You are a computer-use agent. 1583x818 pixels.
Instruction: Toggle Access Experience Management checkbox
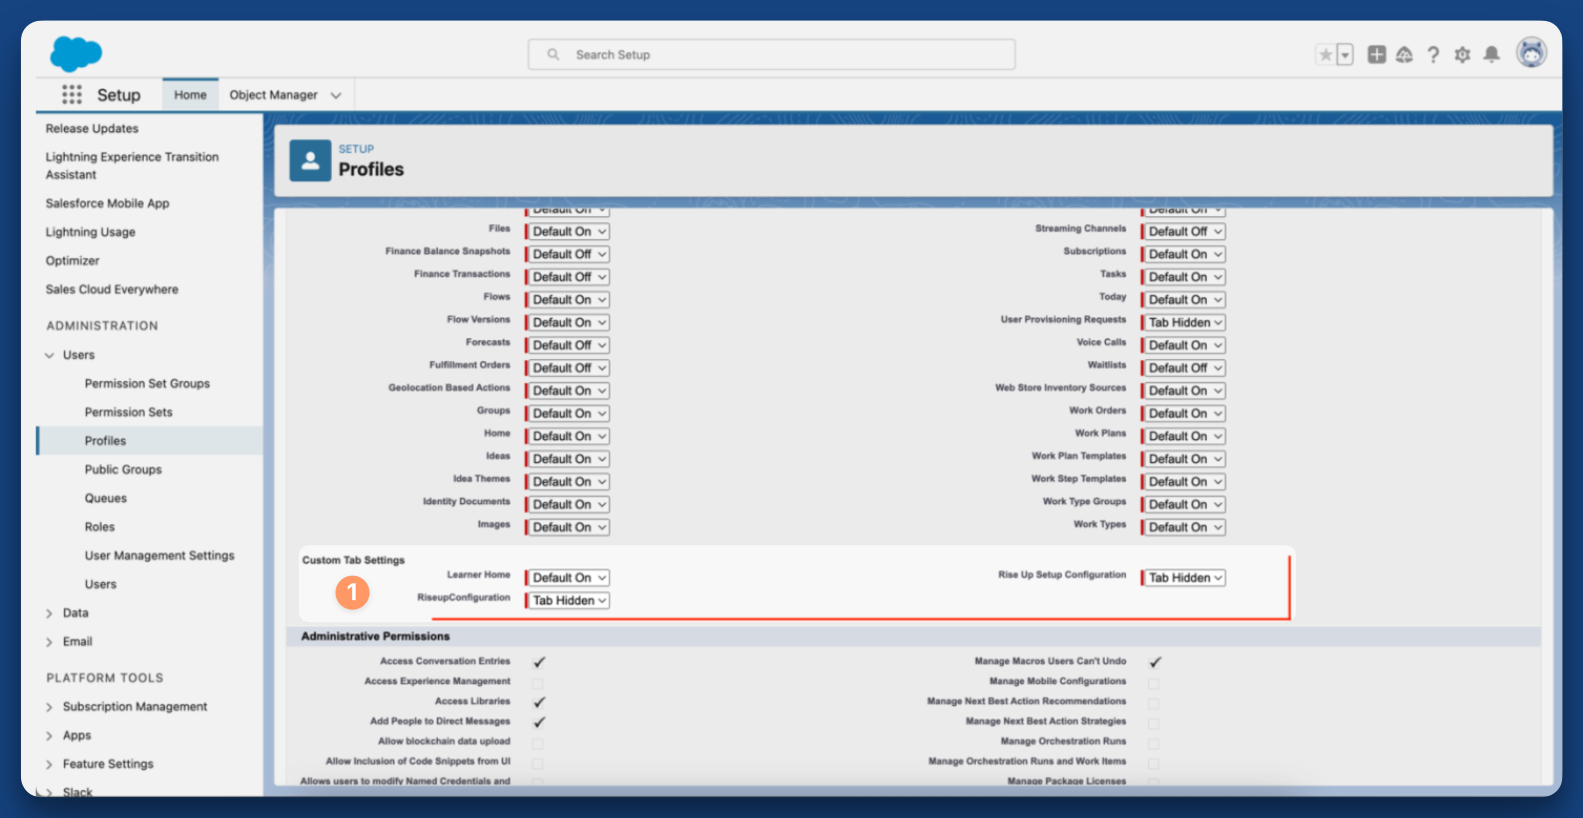pyautogui.click(x=538, y=683)
